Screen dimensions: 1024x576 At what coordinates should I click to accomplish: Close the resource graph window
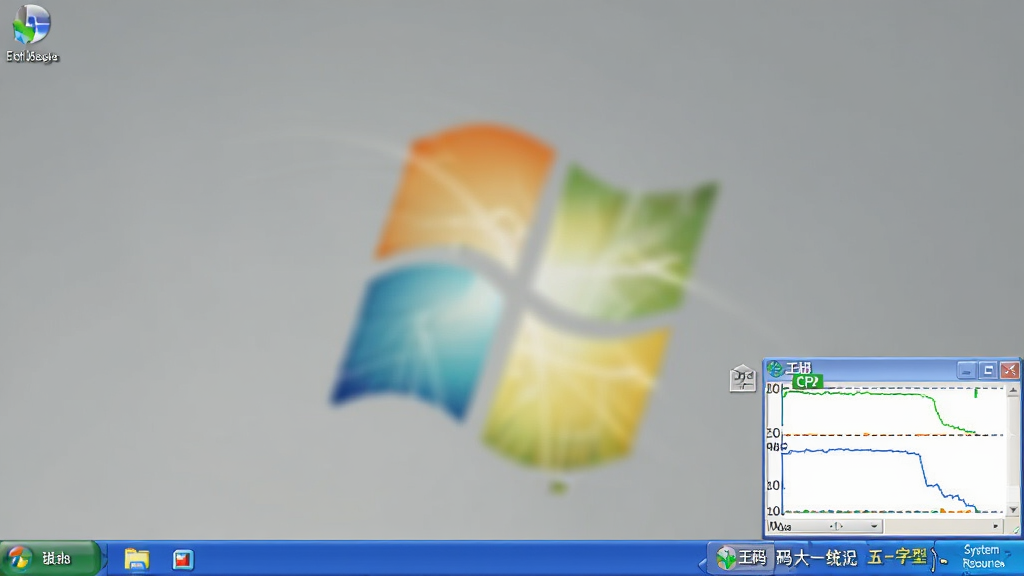tap(1010, 370)
